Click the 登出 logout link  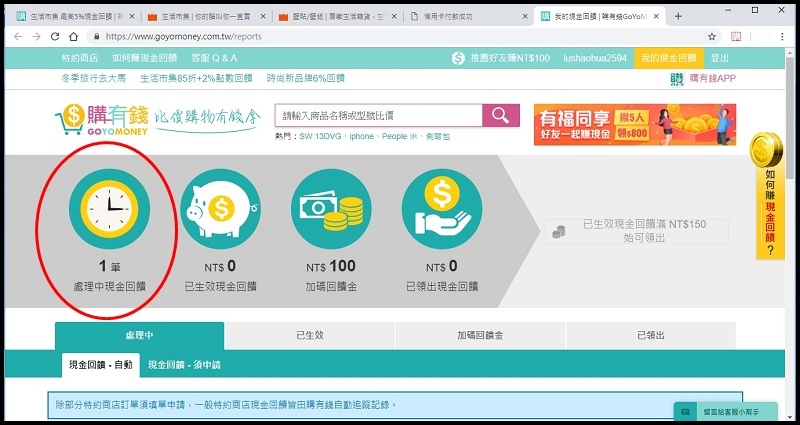[719, 58]
